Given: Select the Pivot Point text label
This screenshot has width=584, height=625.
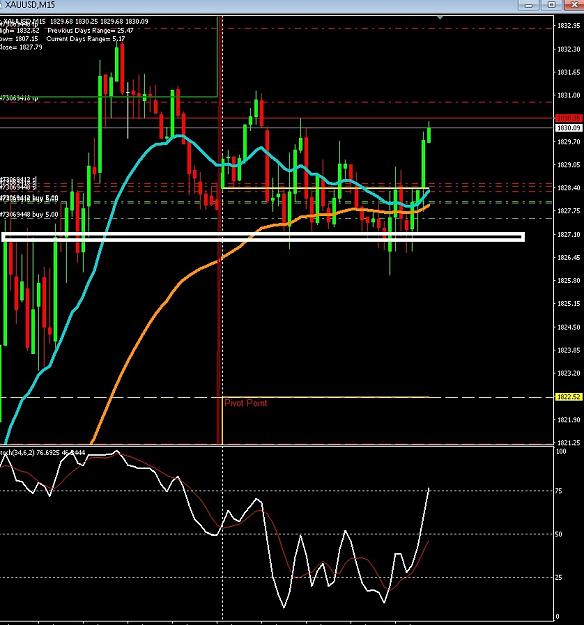Looking at the screenshot, I should [x=246, y=403].
